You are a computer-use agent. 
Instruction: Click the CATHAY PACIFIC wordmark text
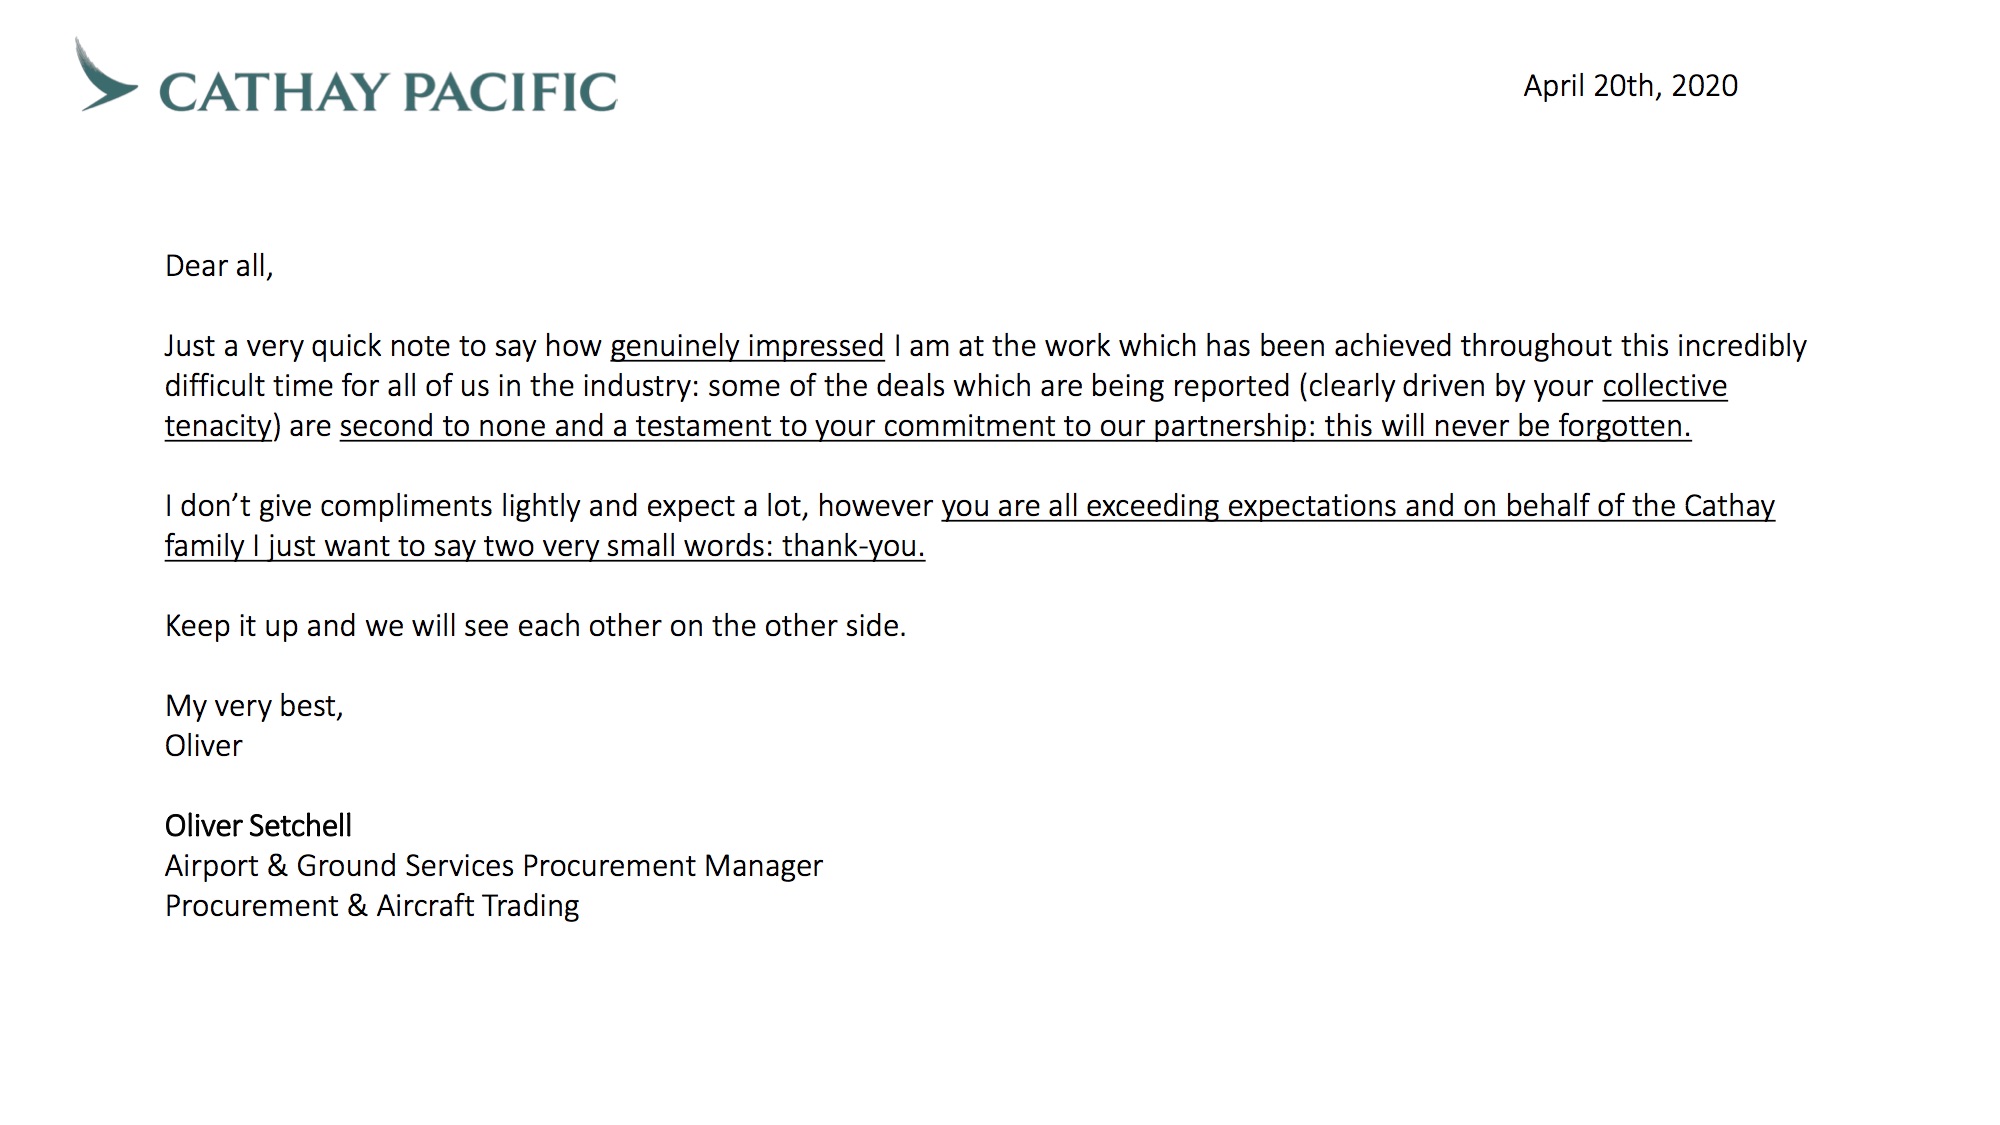[x=388, y=91]
